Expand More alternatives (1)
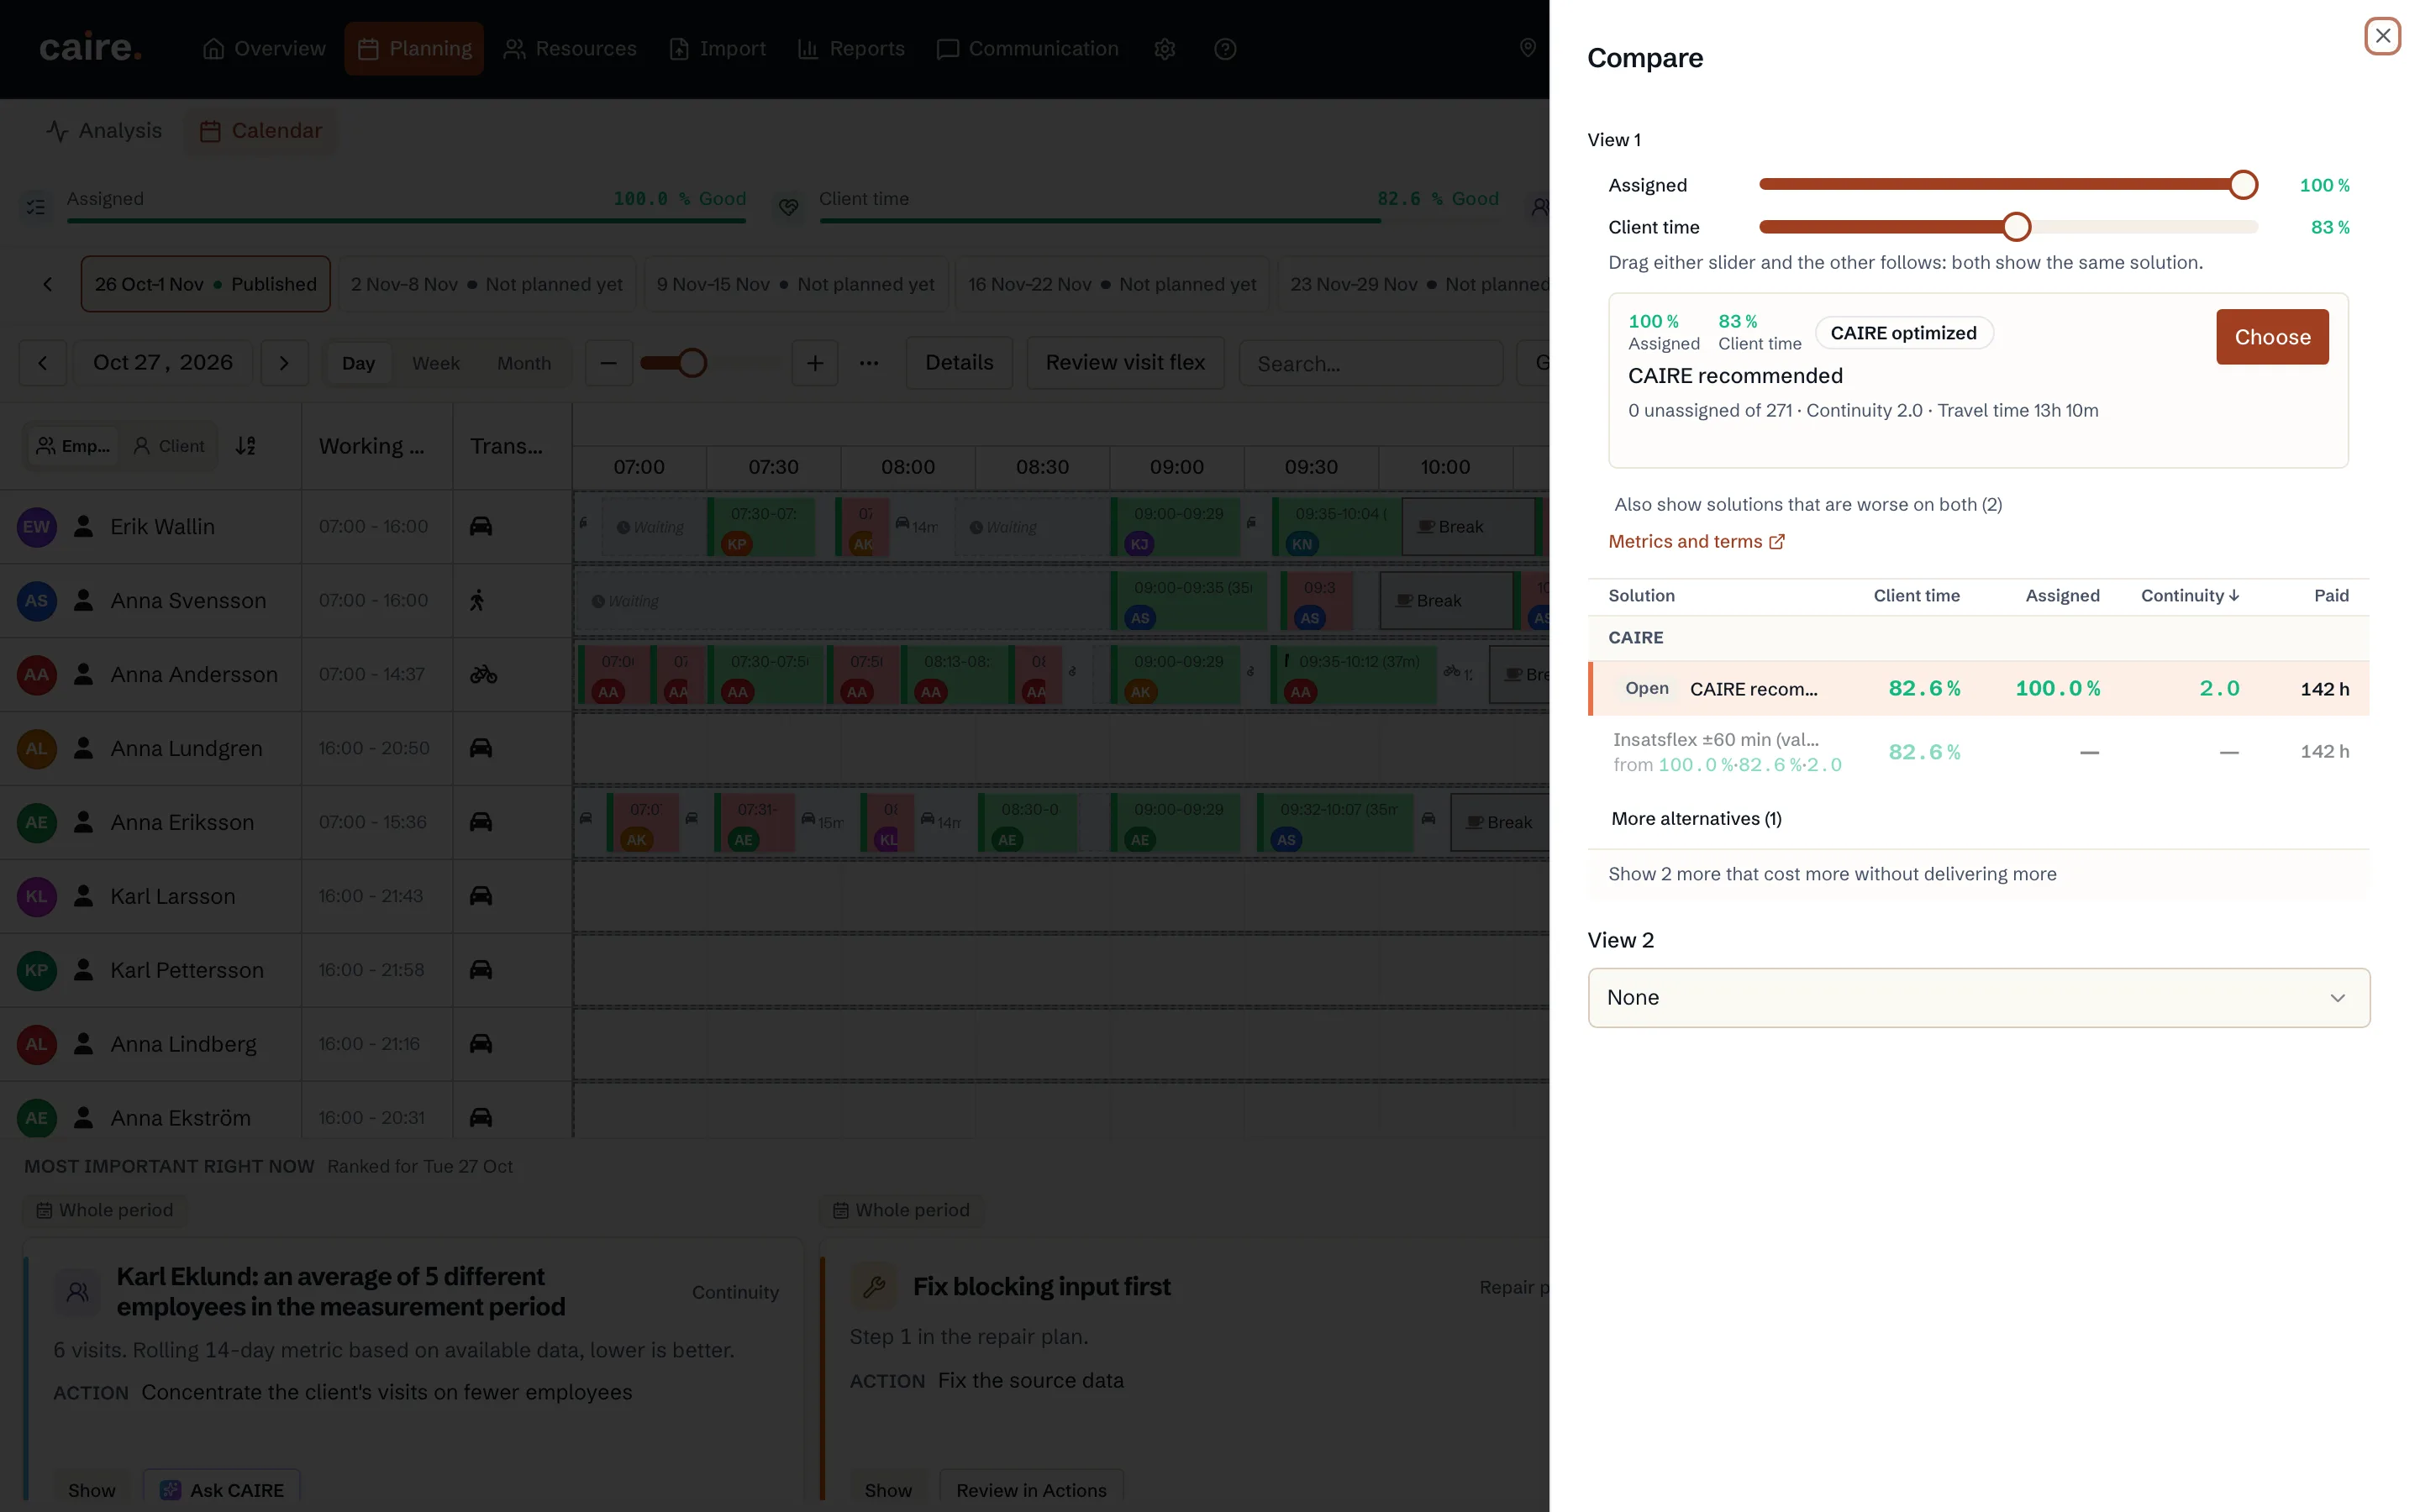Screen dimensions: 2420x1512 pyautogui.click(x=1696, y=819)
